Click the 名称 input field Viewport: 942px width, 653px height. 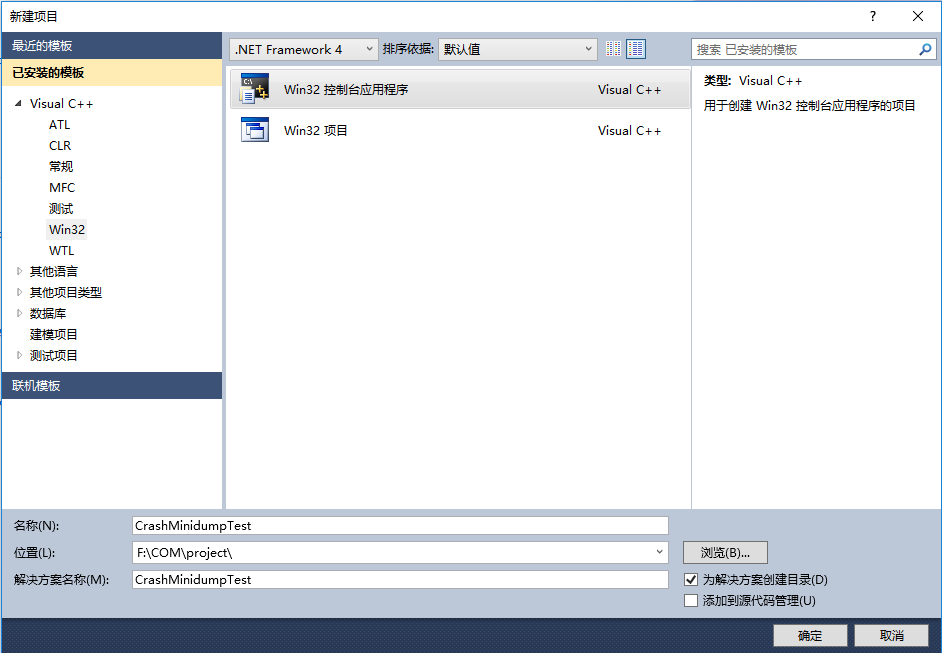400,526
